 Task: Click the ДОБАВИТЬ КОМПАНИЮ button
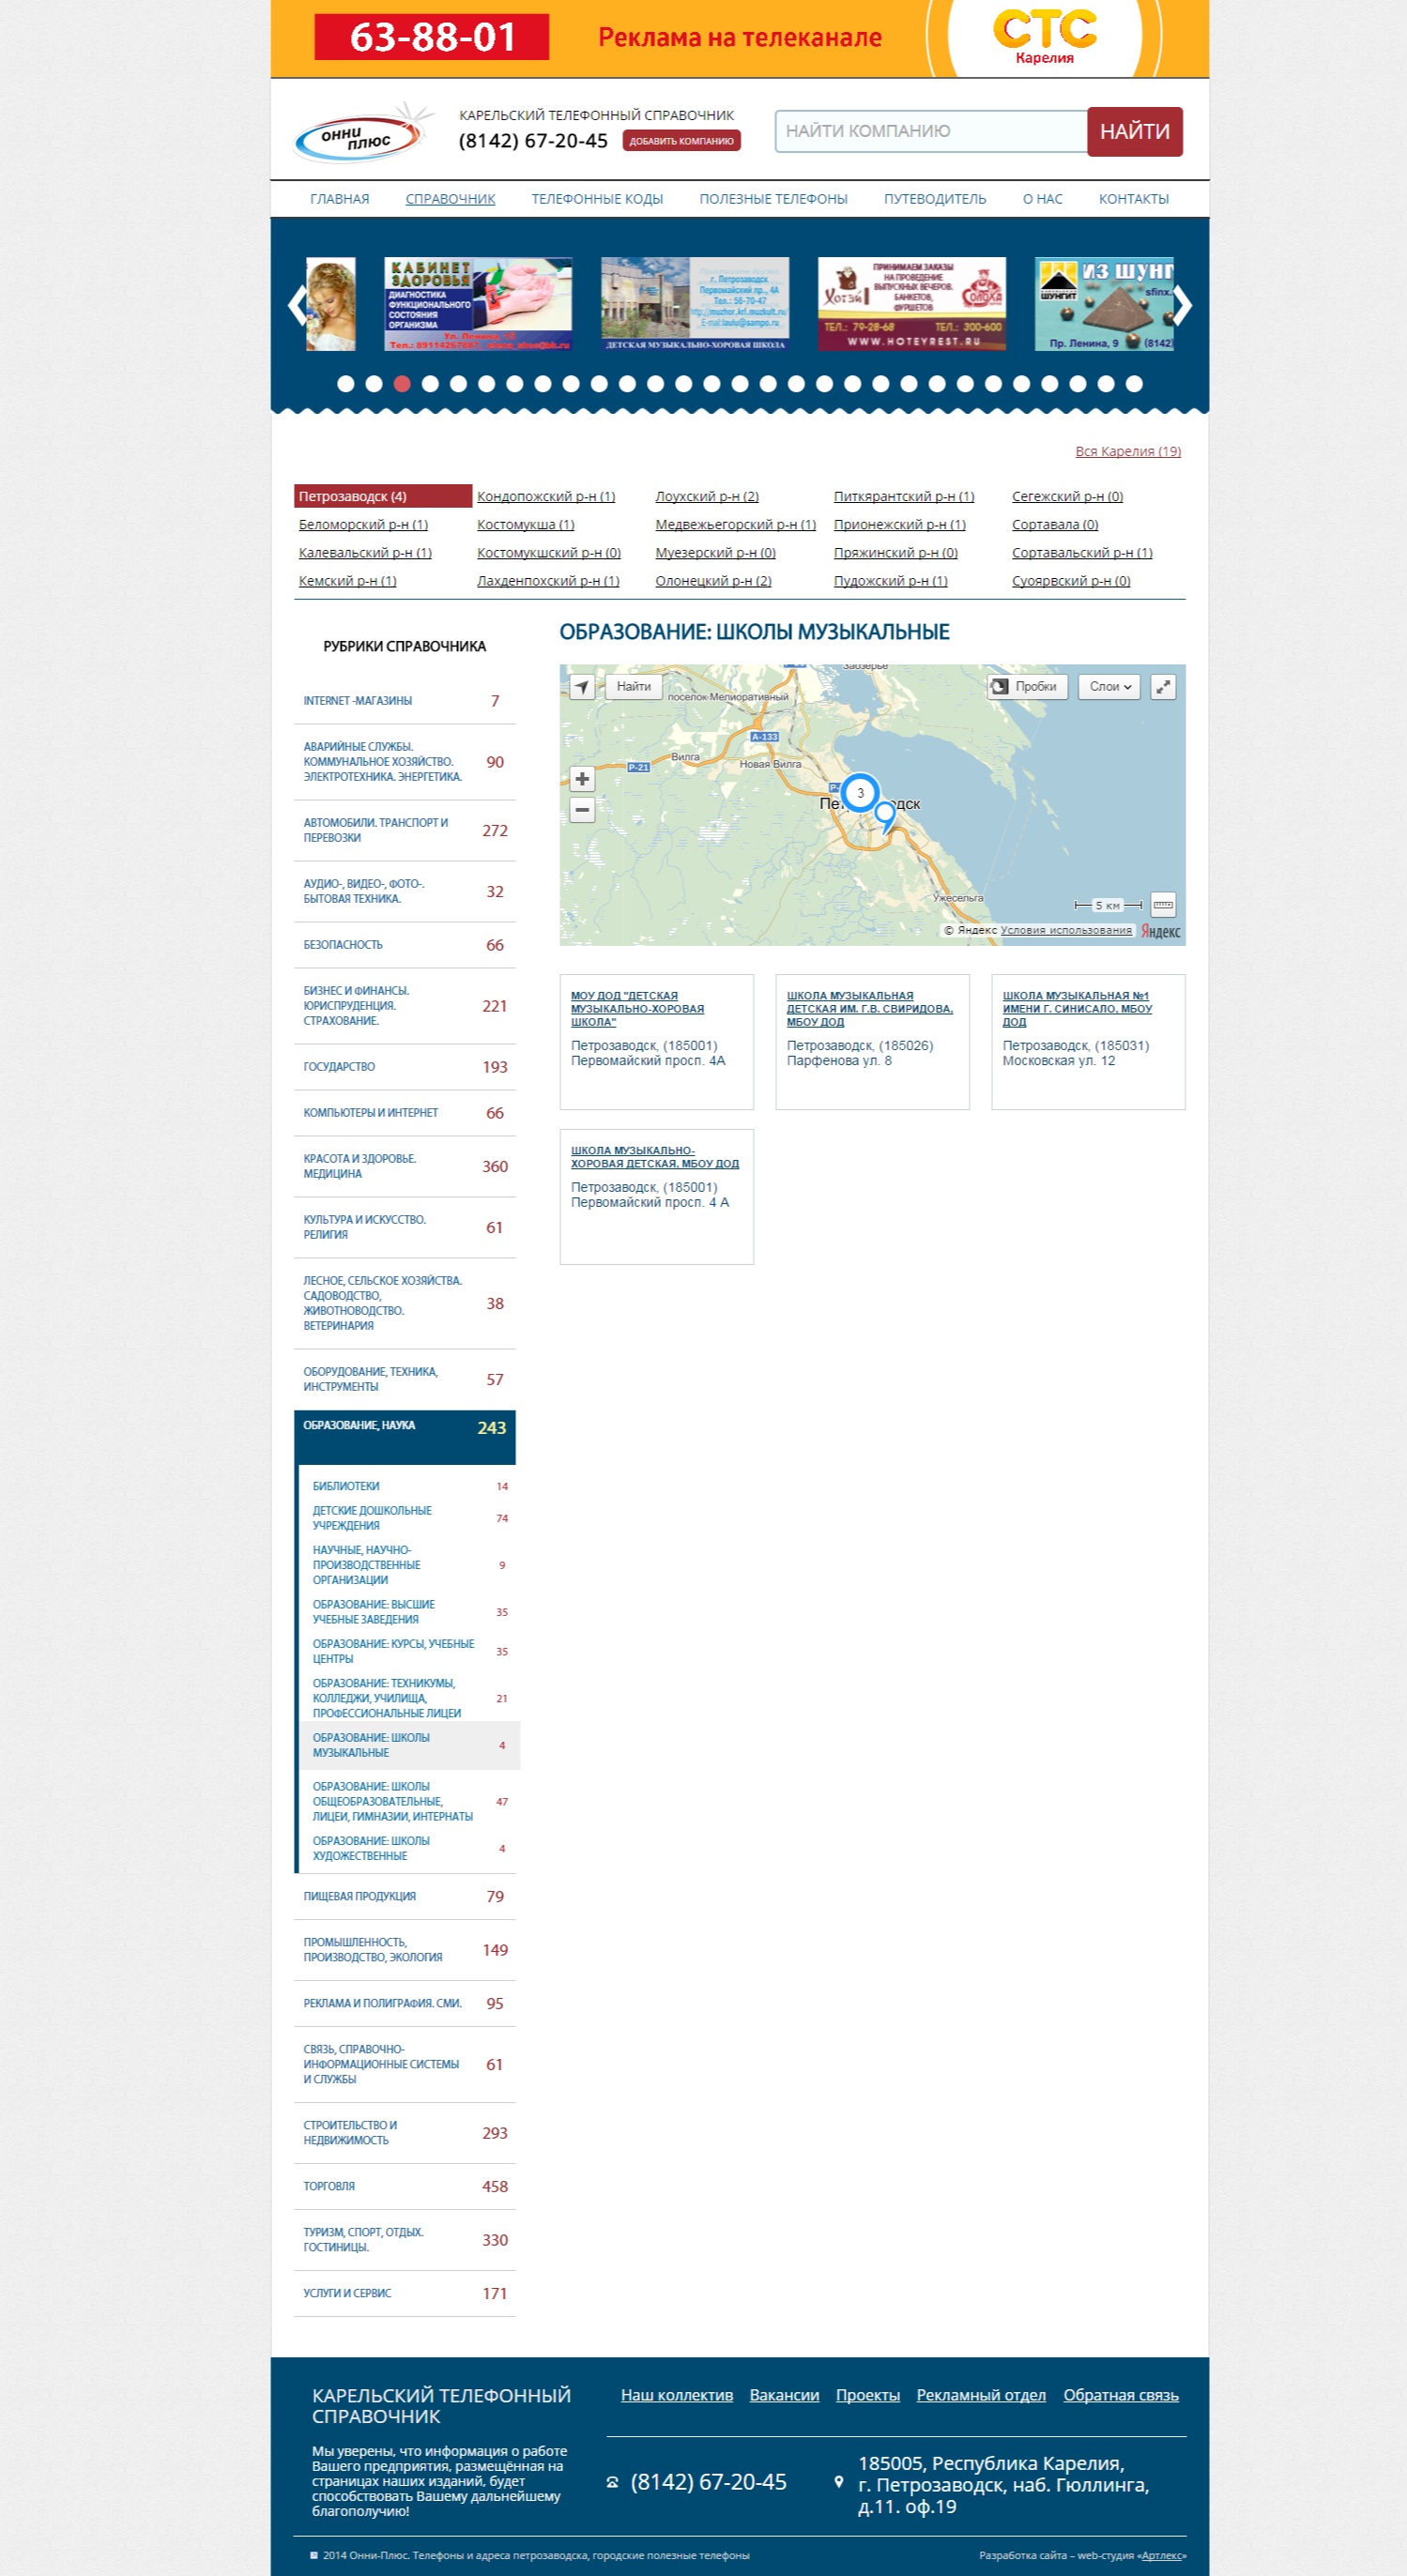tap(682, 141)
